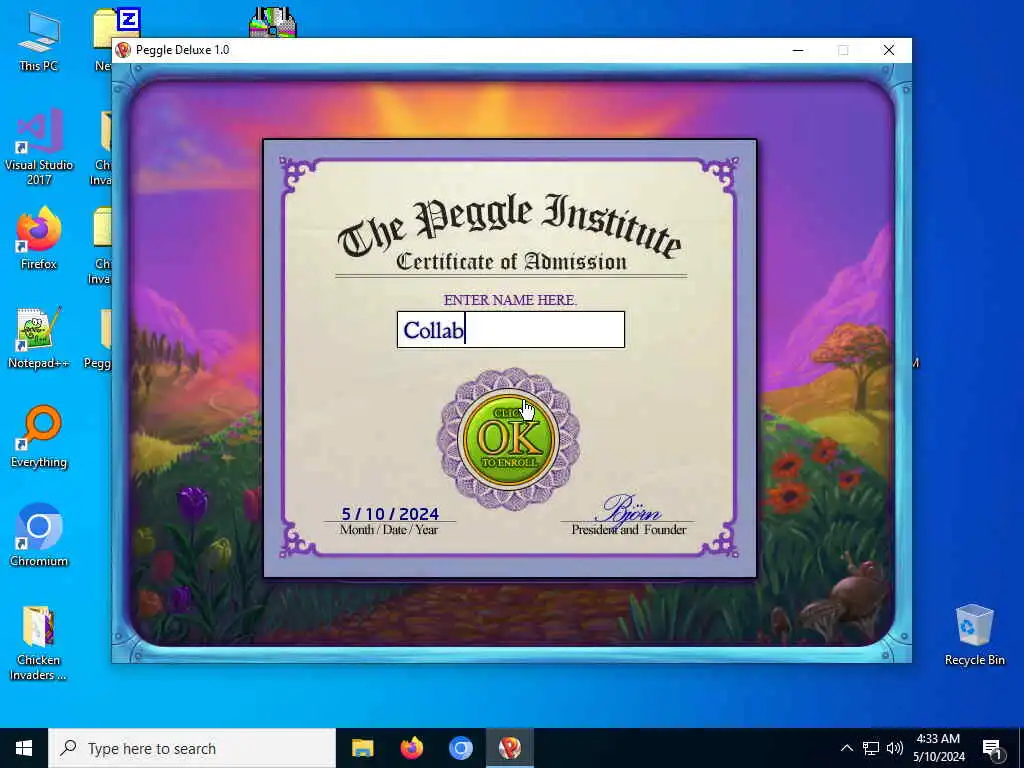Click the President and Founder caption
Viewport: 1024px width, 768px height.
pos(629,530)
